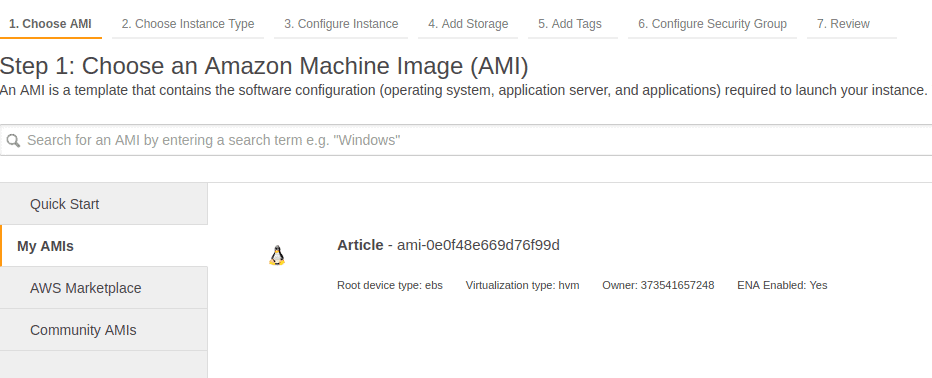Image resolution: width=932 pixels, height=378 pixels.
Task: Click the AMI template description sentence
Action: (464, 91)
